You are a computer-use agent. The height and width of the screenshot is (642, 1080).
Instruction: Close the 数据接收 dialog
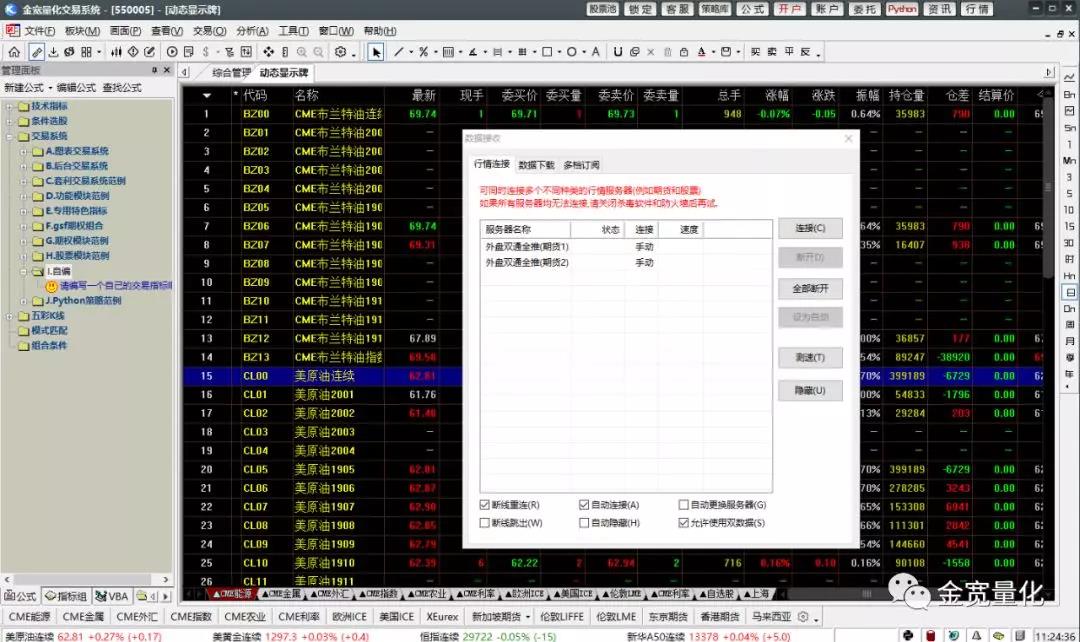pyautogui.click(x=849, y=138)
